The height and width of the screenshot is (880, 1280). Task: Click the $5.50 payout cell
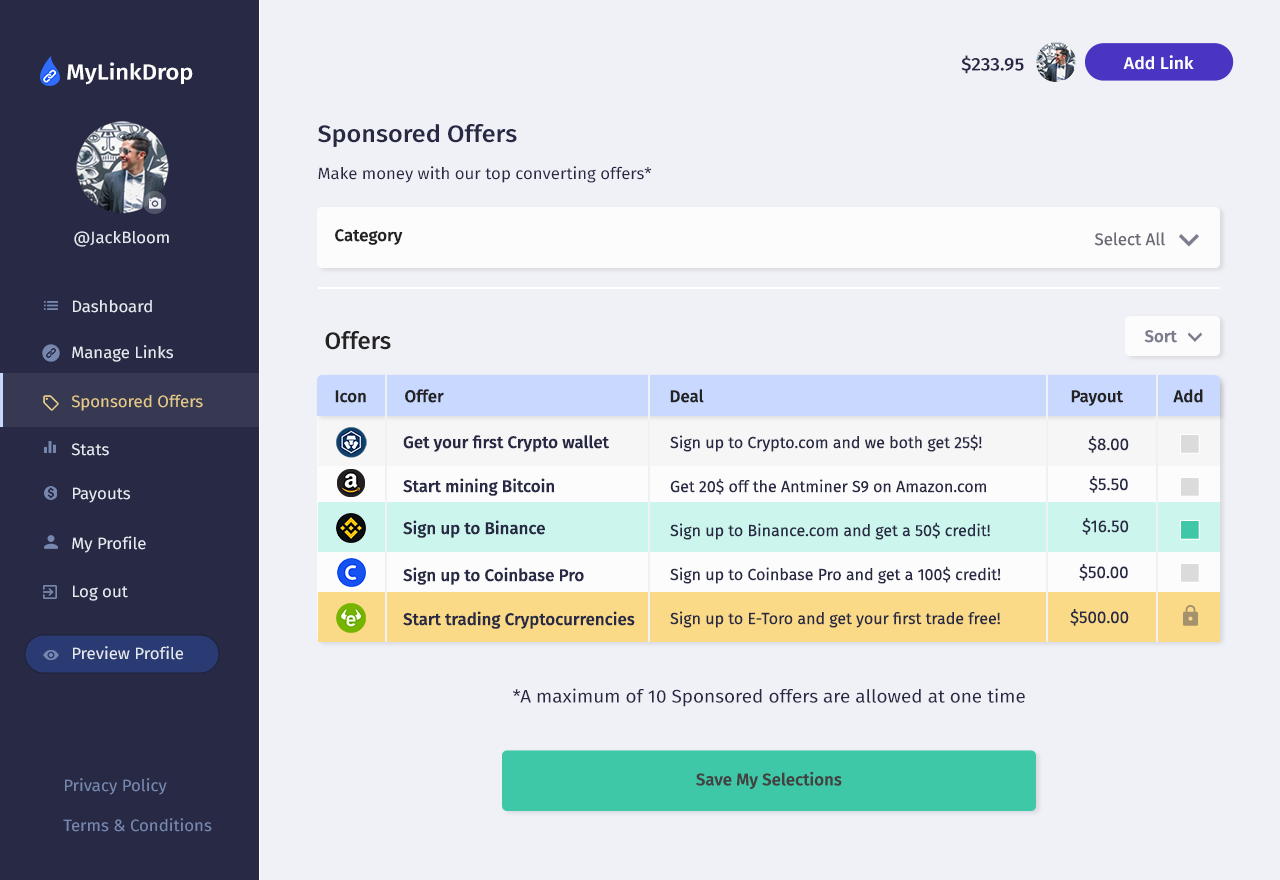pyautogui.click(x=1108, y=484)
